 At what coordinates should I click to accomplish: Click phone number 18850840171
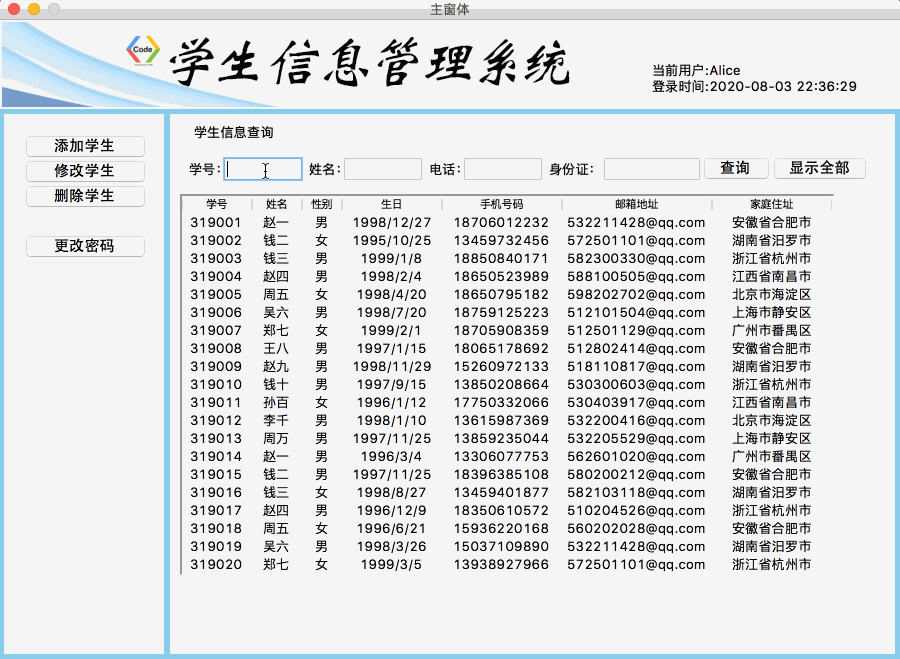502,259
